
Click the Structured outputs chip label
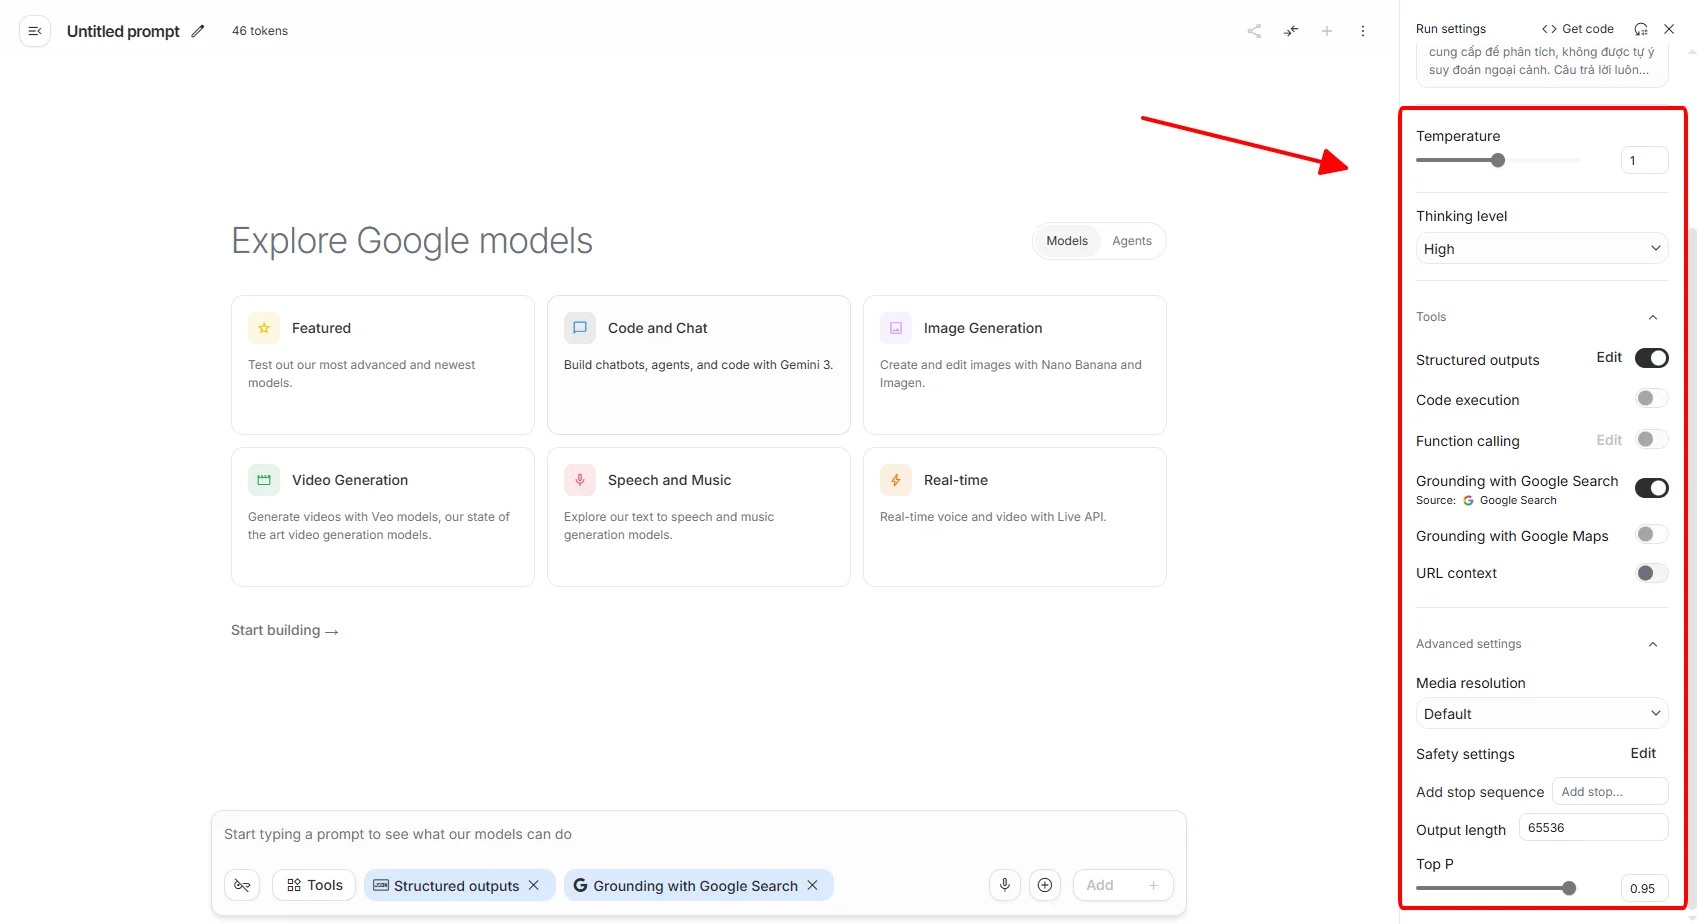[456, 886]
